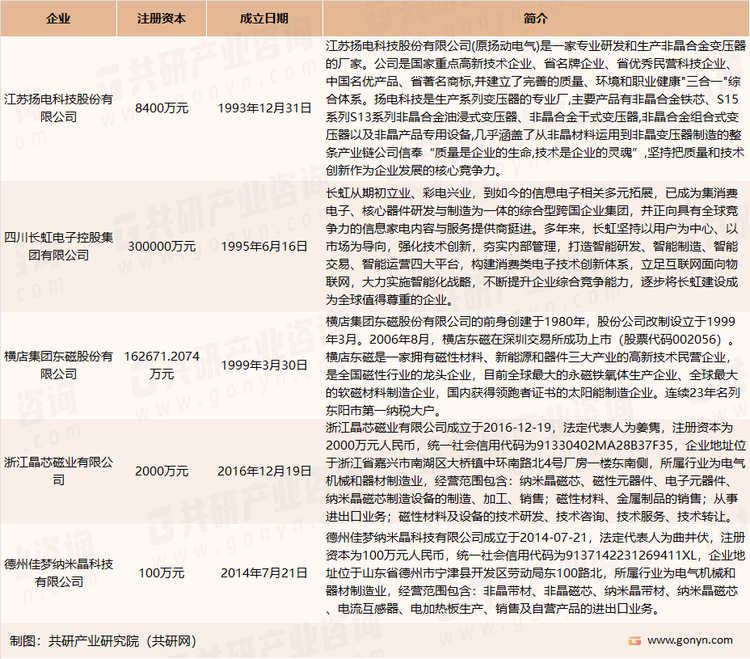The image size is (750, 659).
Task: Select the date 1999年3月30日
Action: pyautogui.click(x=264, y=365)
